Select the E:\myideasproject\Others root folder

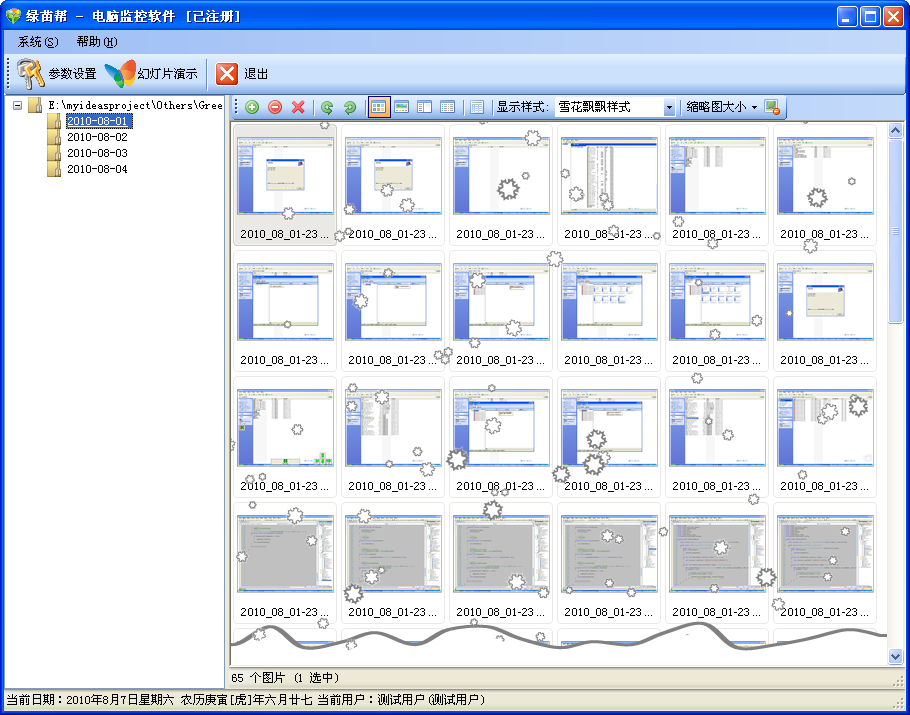coord(135,105)
